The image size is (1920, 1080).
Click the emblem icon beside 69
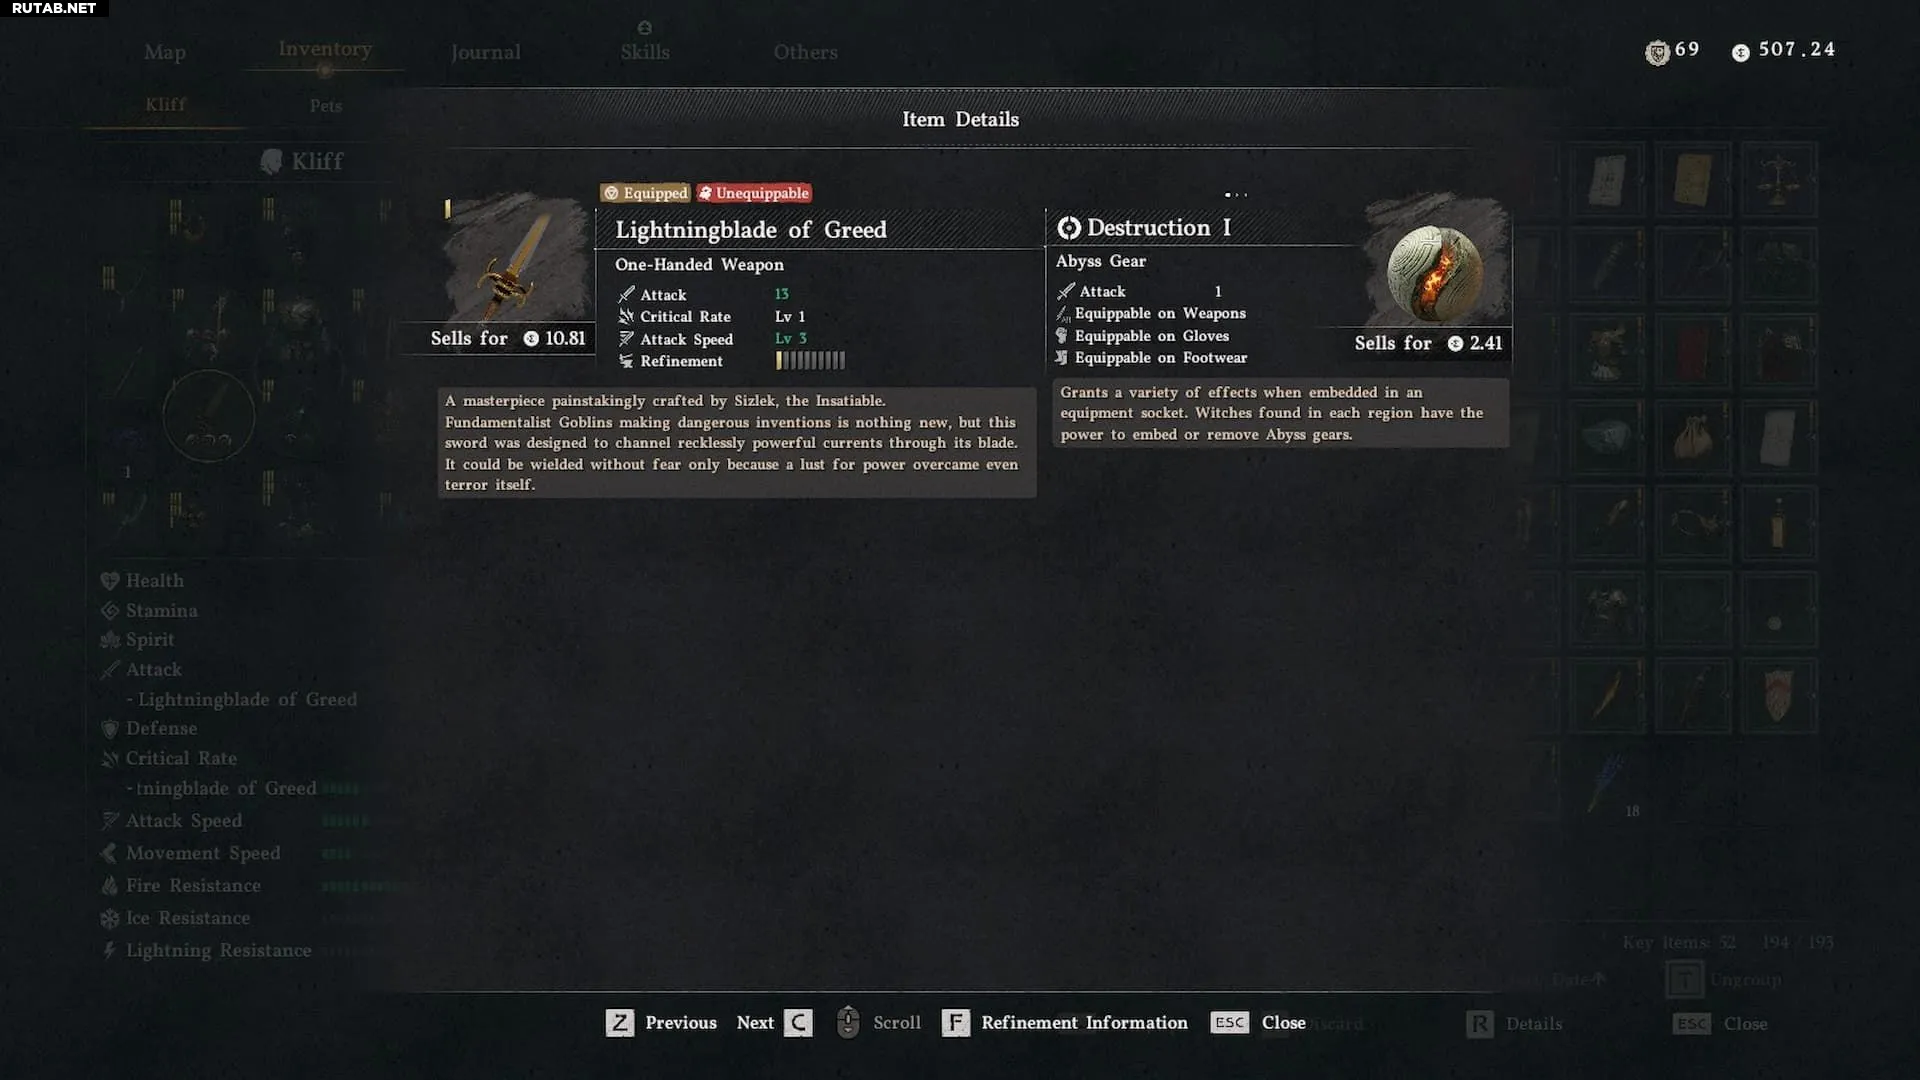point(1657,52)
